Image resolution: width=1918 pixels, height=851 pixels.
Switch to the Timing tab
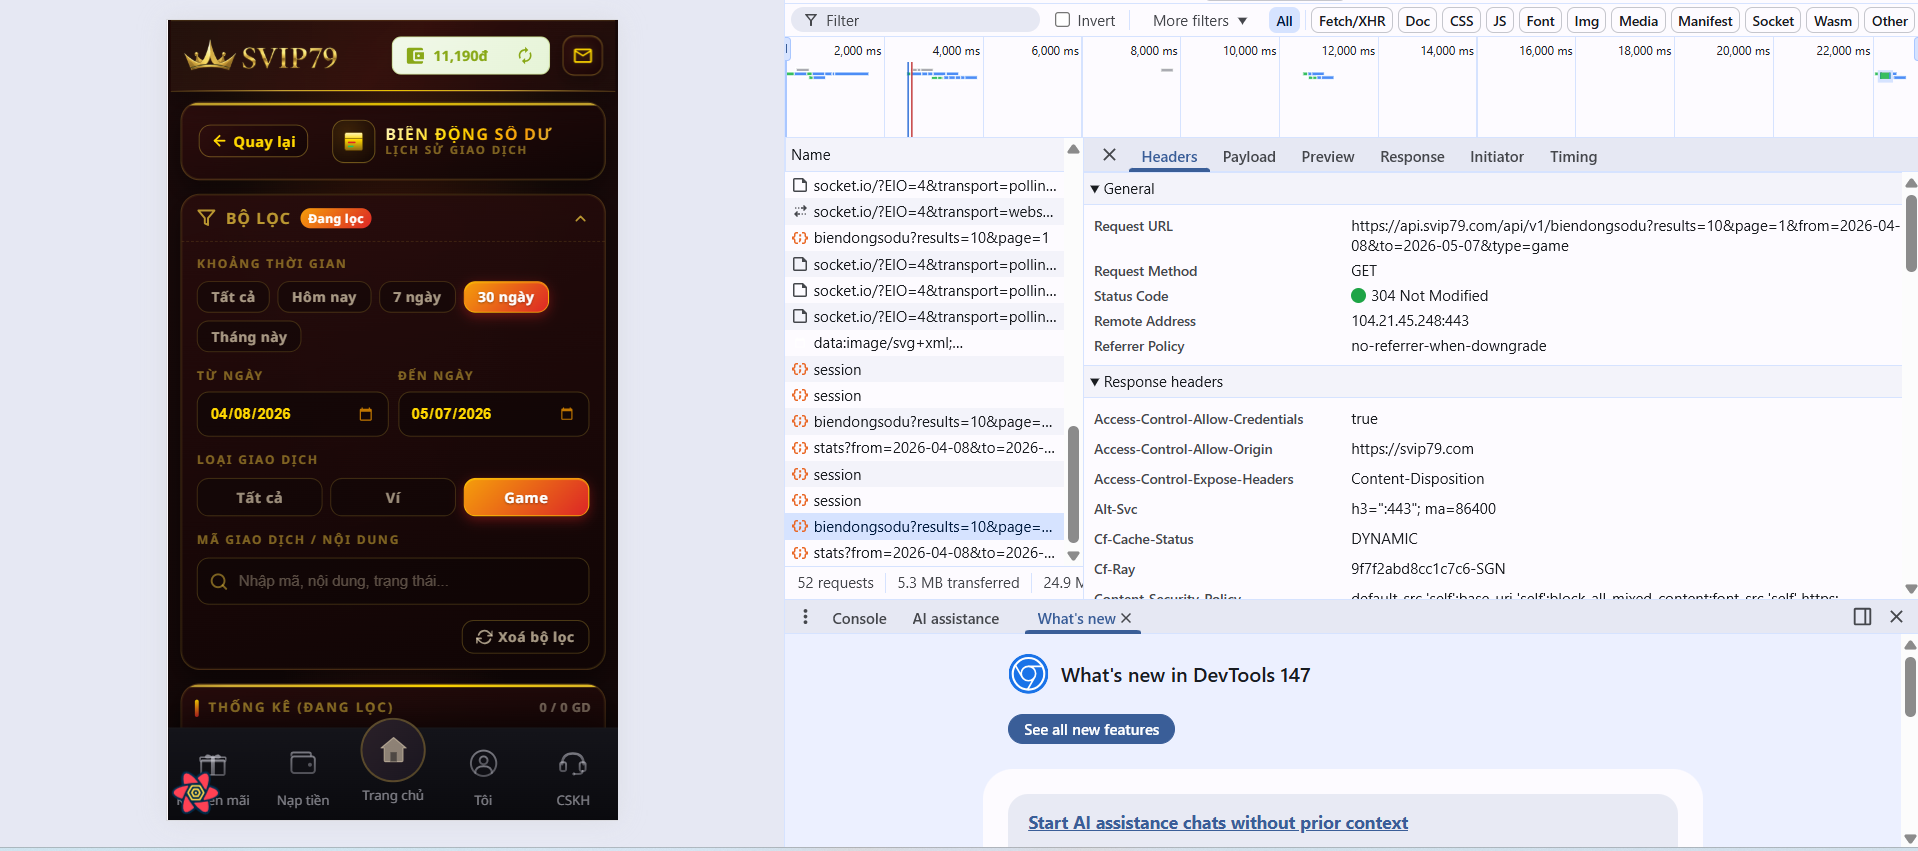(1573, 157)
